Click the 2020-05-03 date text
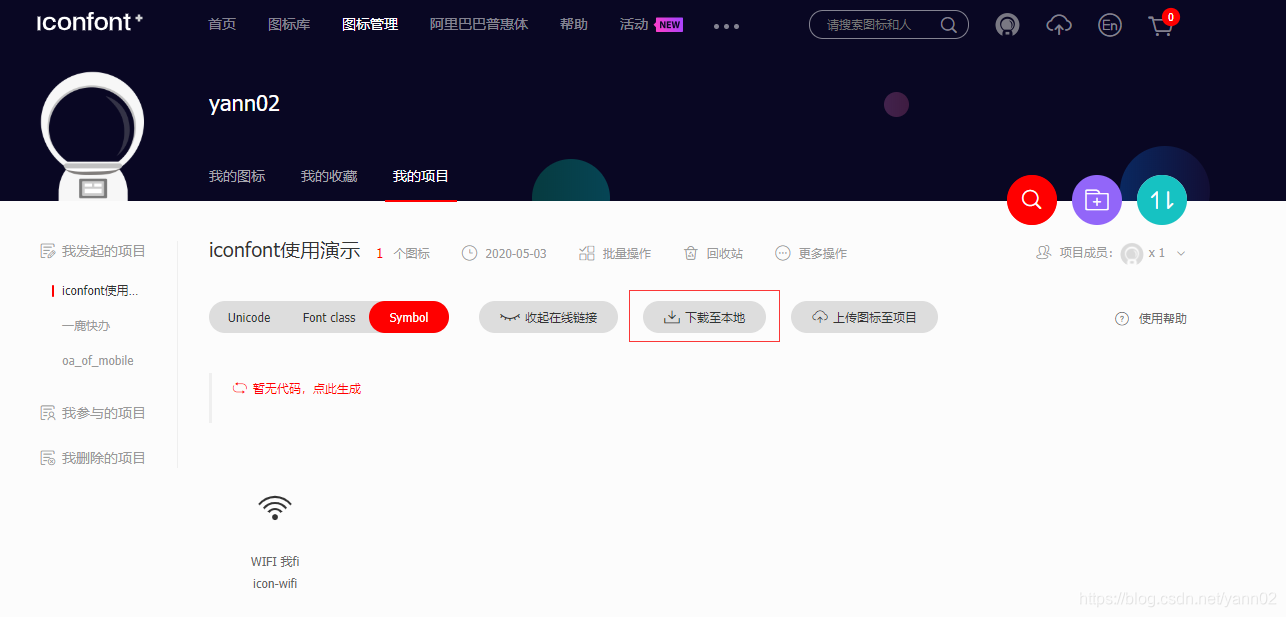 (x=516, y=253)
